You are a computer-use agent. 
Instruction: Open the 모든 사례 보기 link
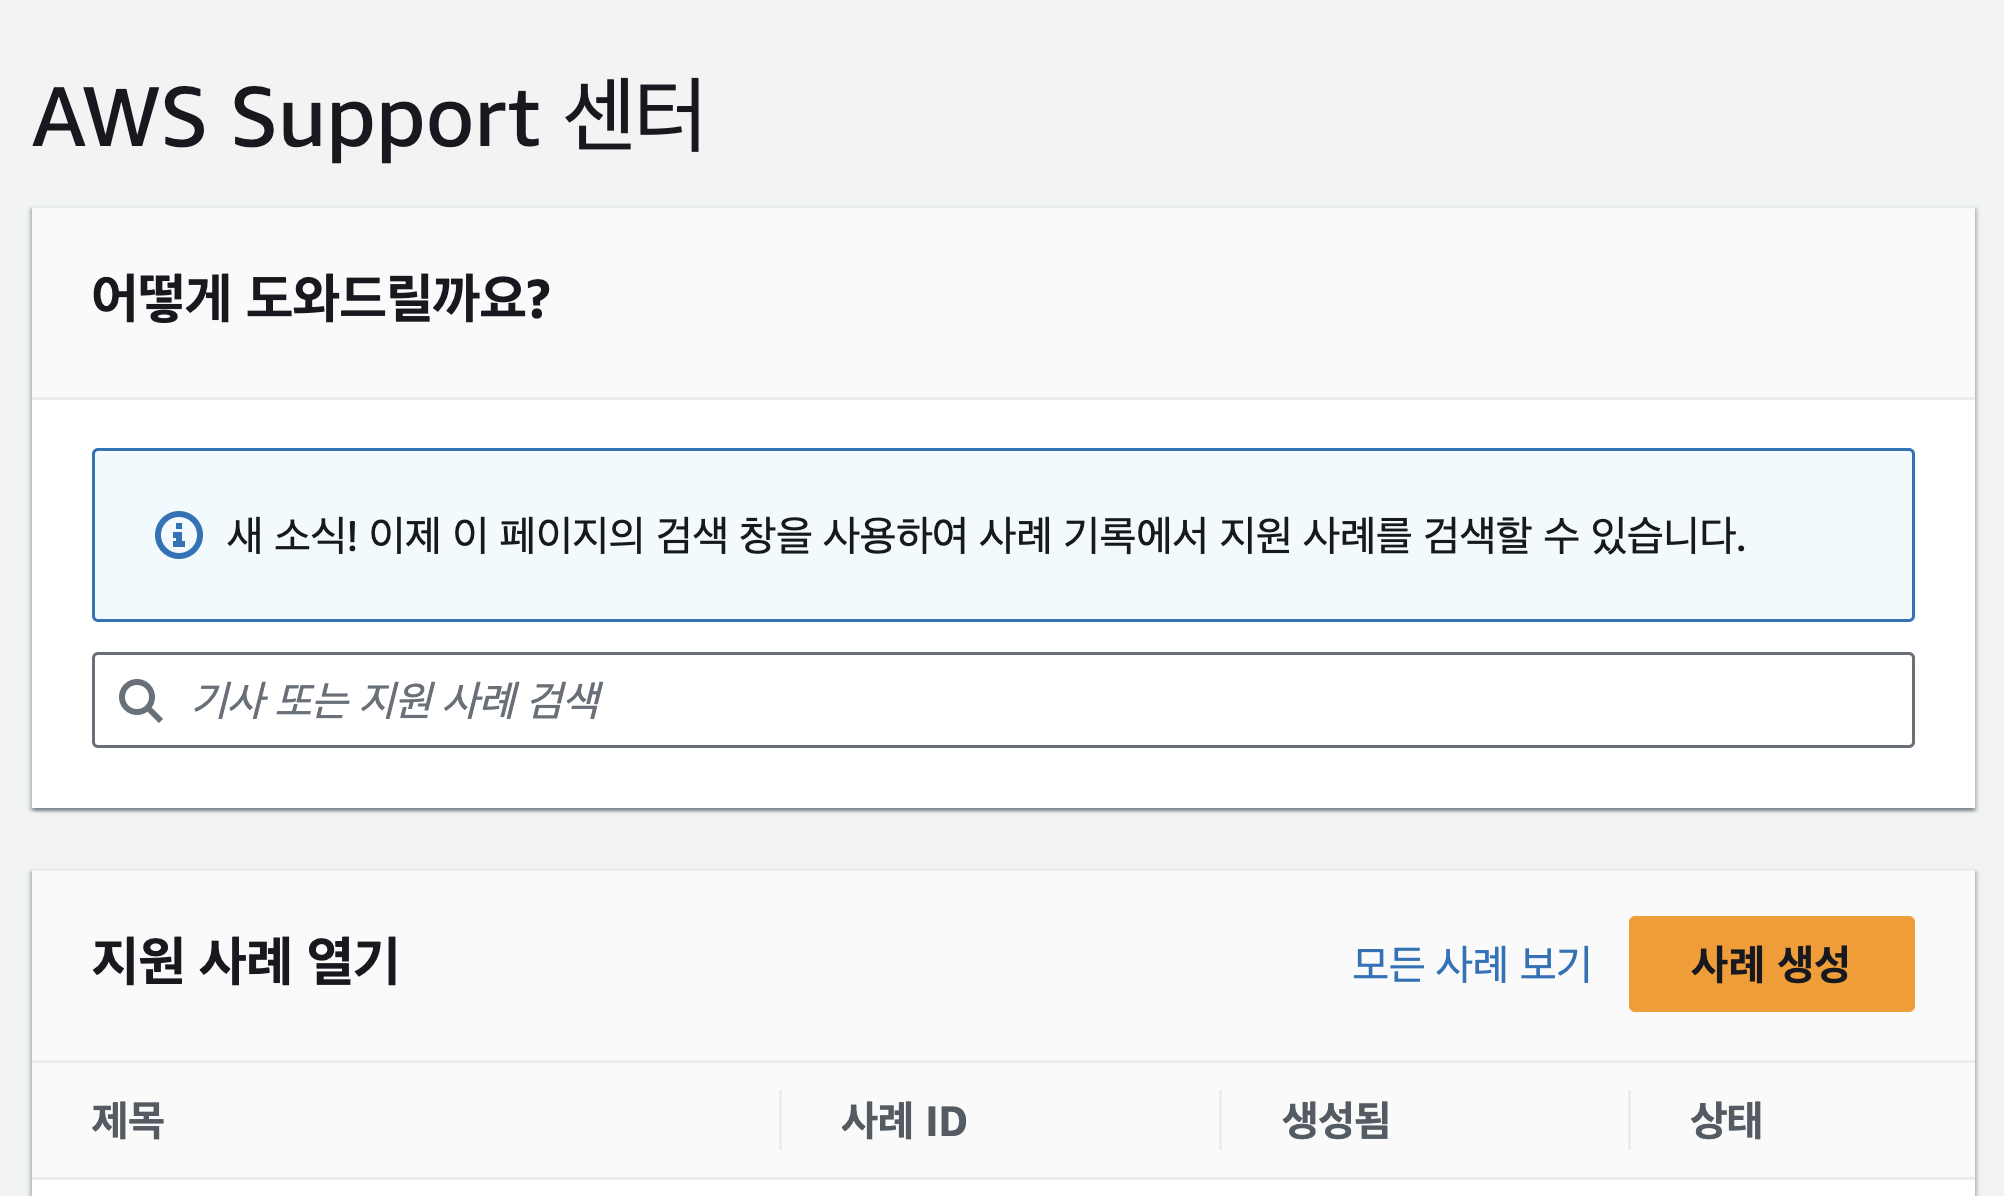[x=1471, y=964]
